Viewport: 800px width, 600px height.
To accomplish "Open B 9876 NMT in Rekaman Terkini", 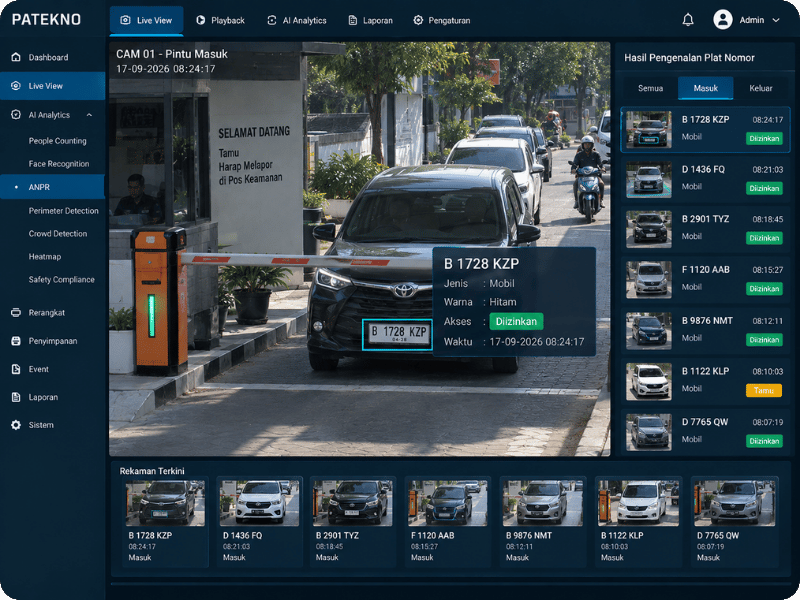I will (542, 522).
